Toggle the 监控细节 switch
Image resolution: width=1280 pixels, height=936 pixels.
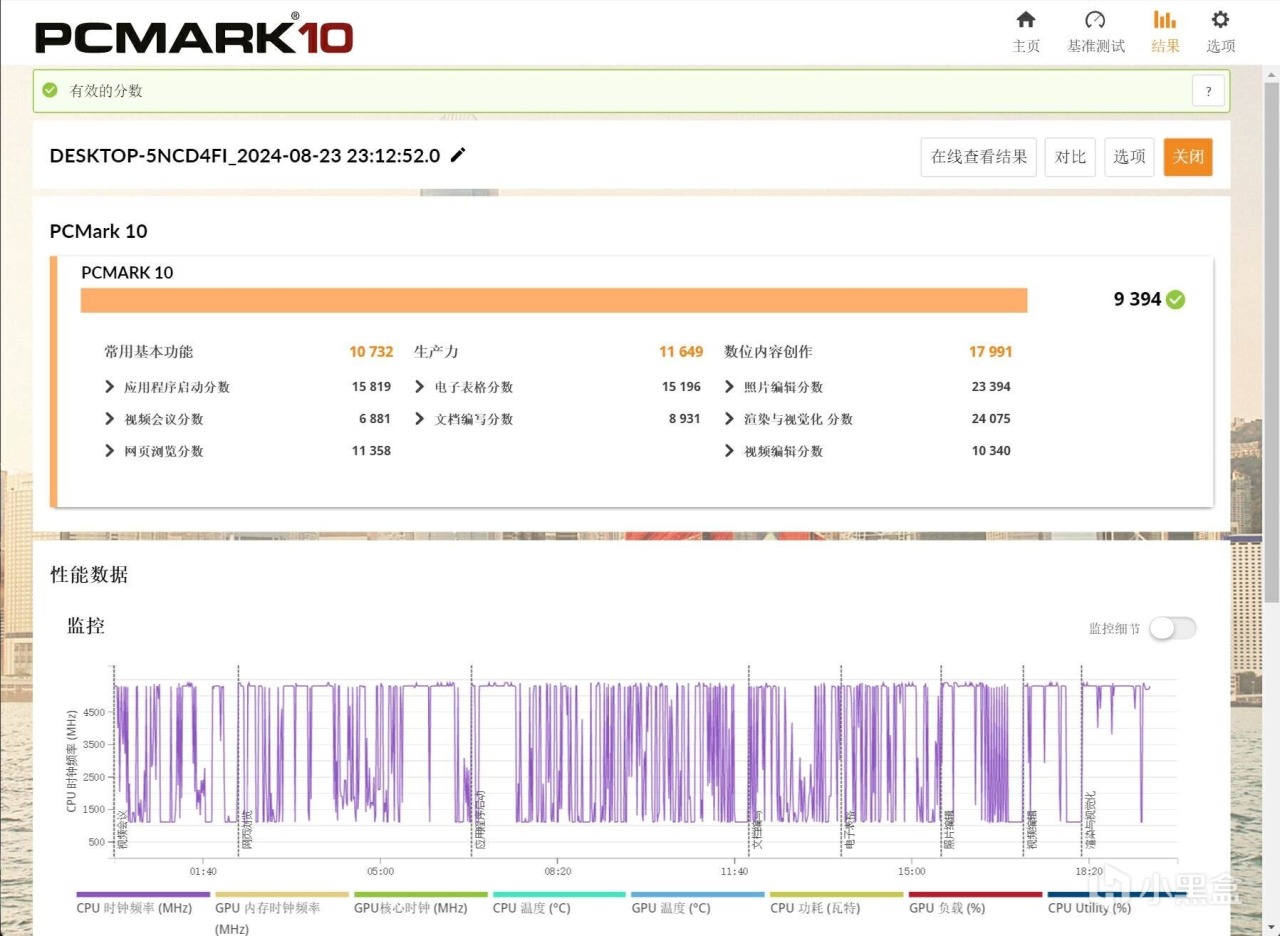(1172, 628)
